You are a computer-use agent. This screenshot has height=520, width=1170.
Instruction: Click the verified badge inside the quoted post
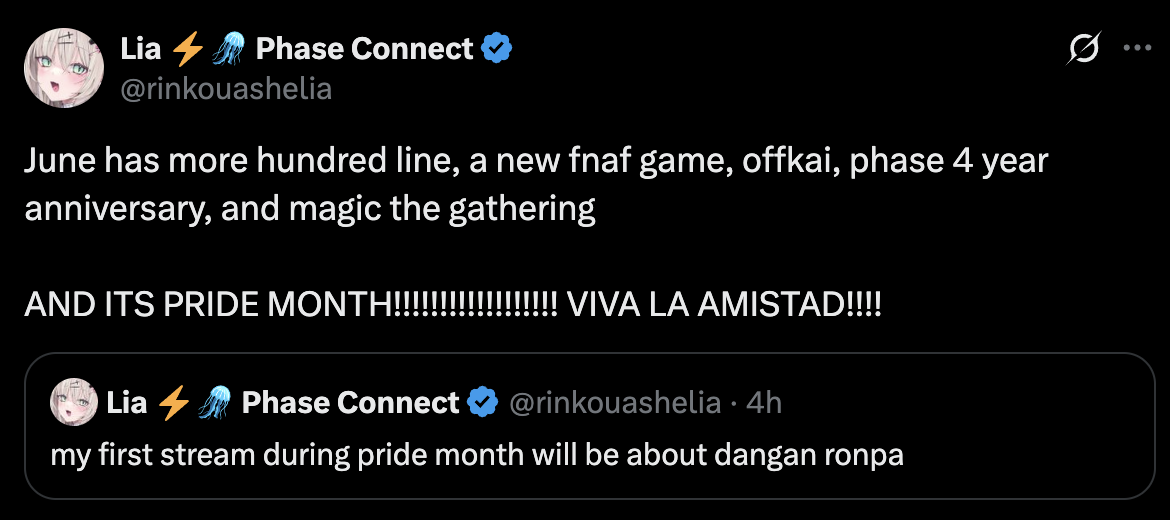[483, 403]
